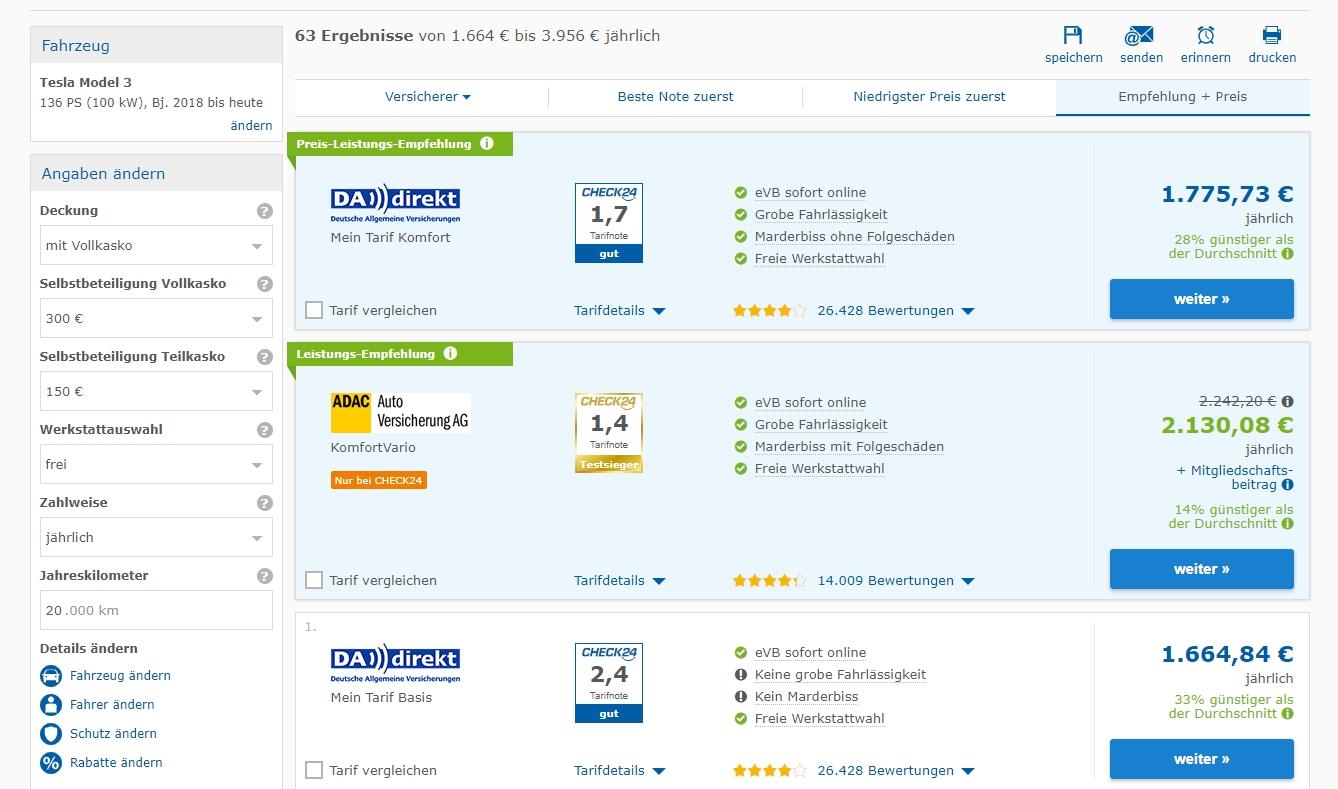Screen dimensions: 1338x789
Task: Click the car icon for Fahrzeug ändern
Action: tap(51, 675)
